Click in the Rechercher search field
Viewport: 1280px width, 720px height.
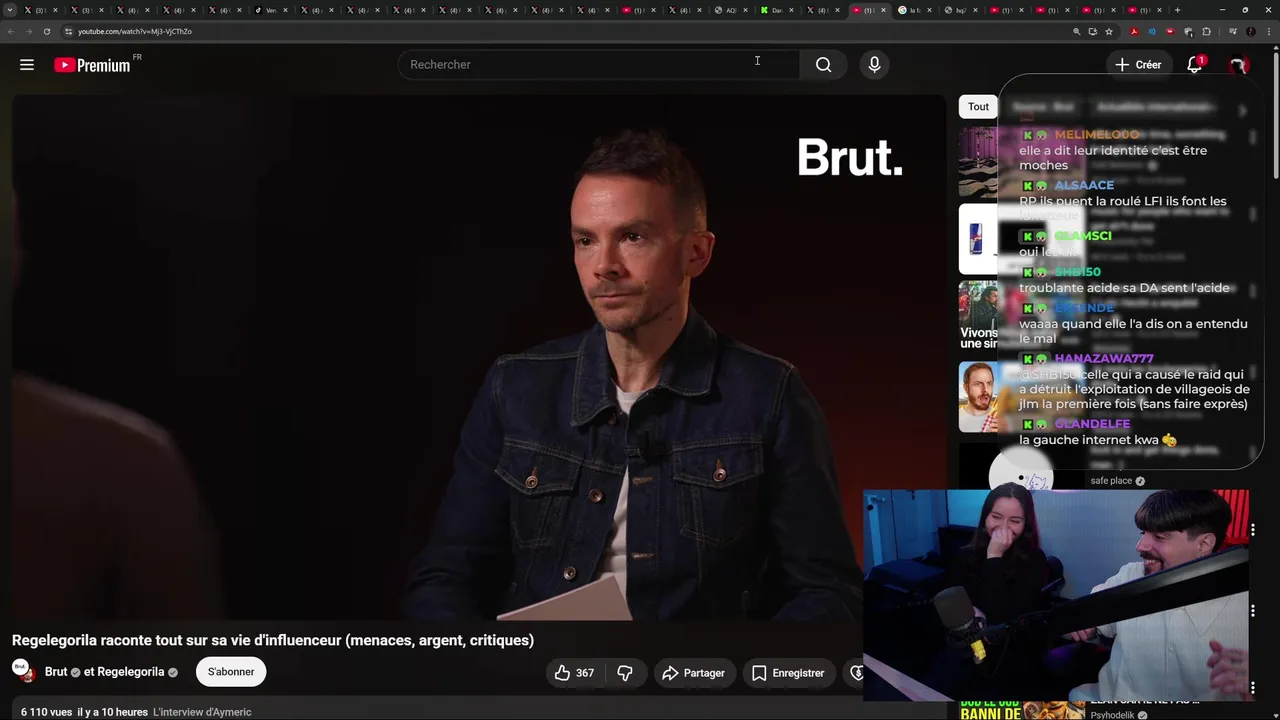pyautogui.click(x=598, y=65)
